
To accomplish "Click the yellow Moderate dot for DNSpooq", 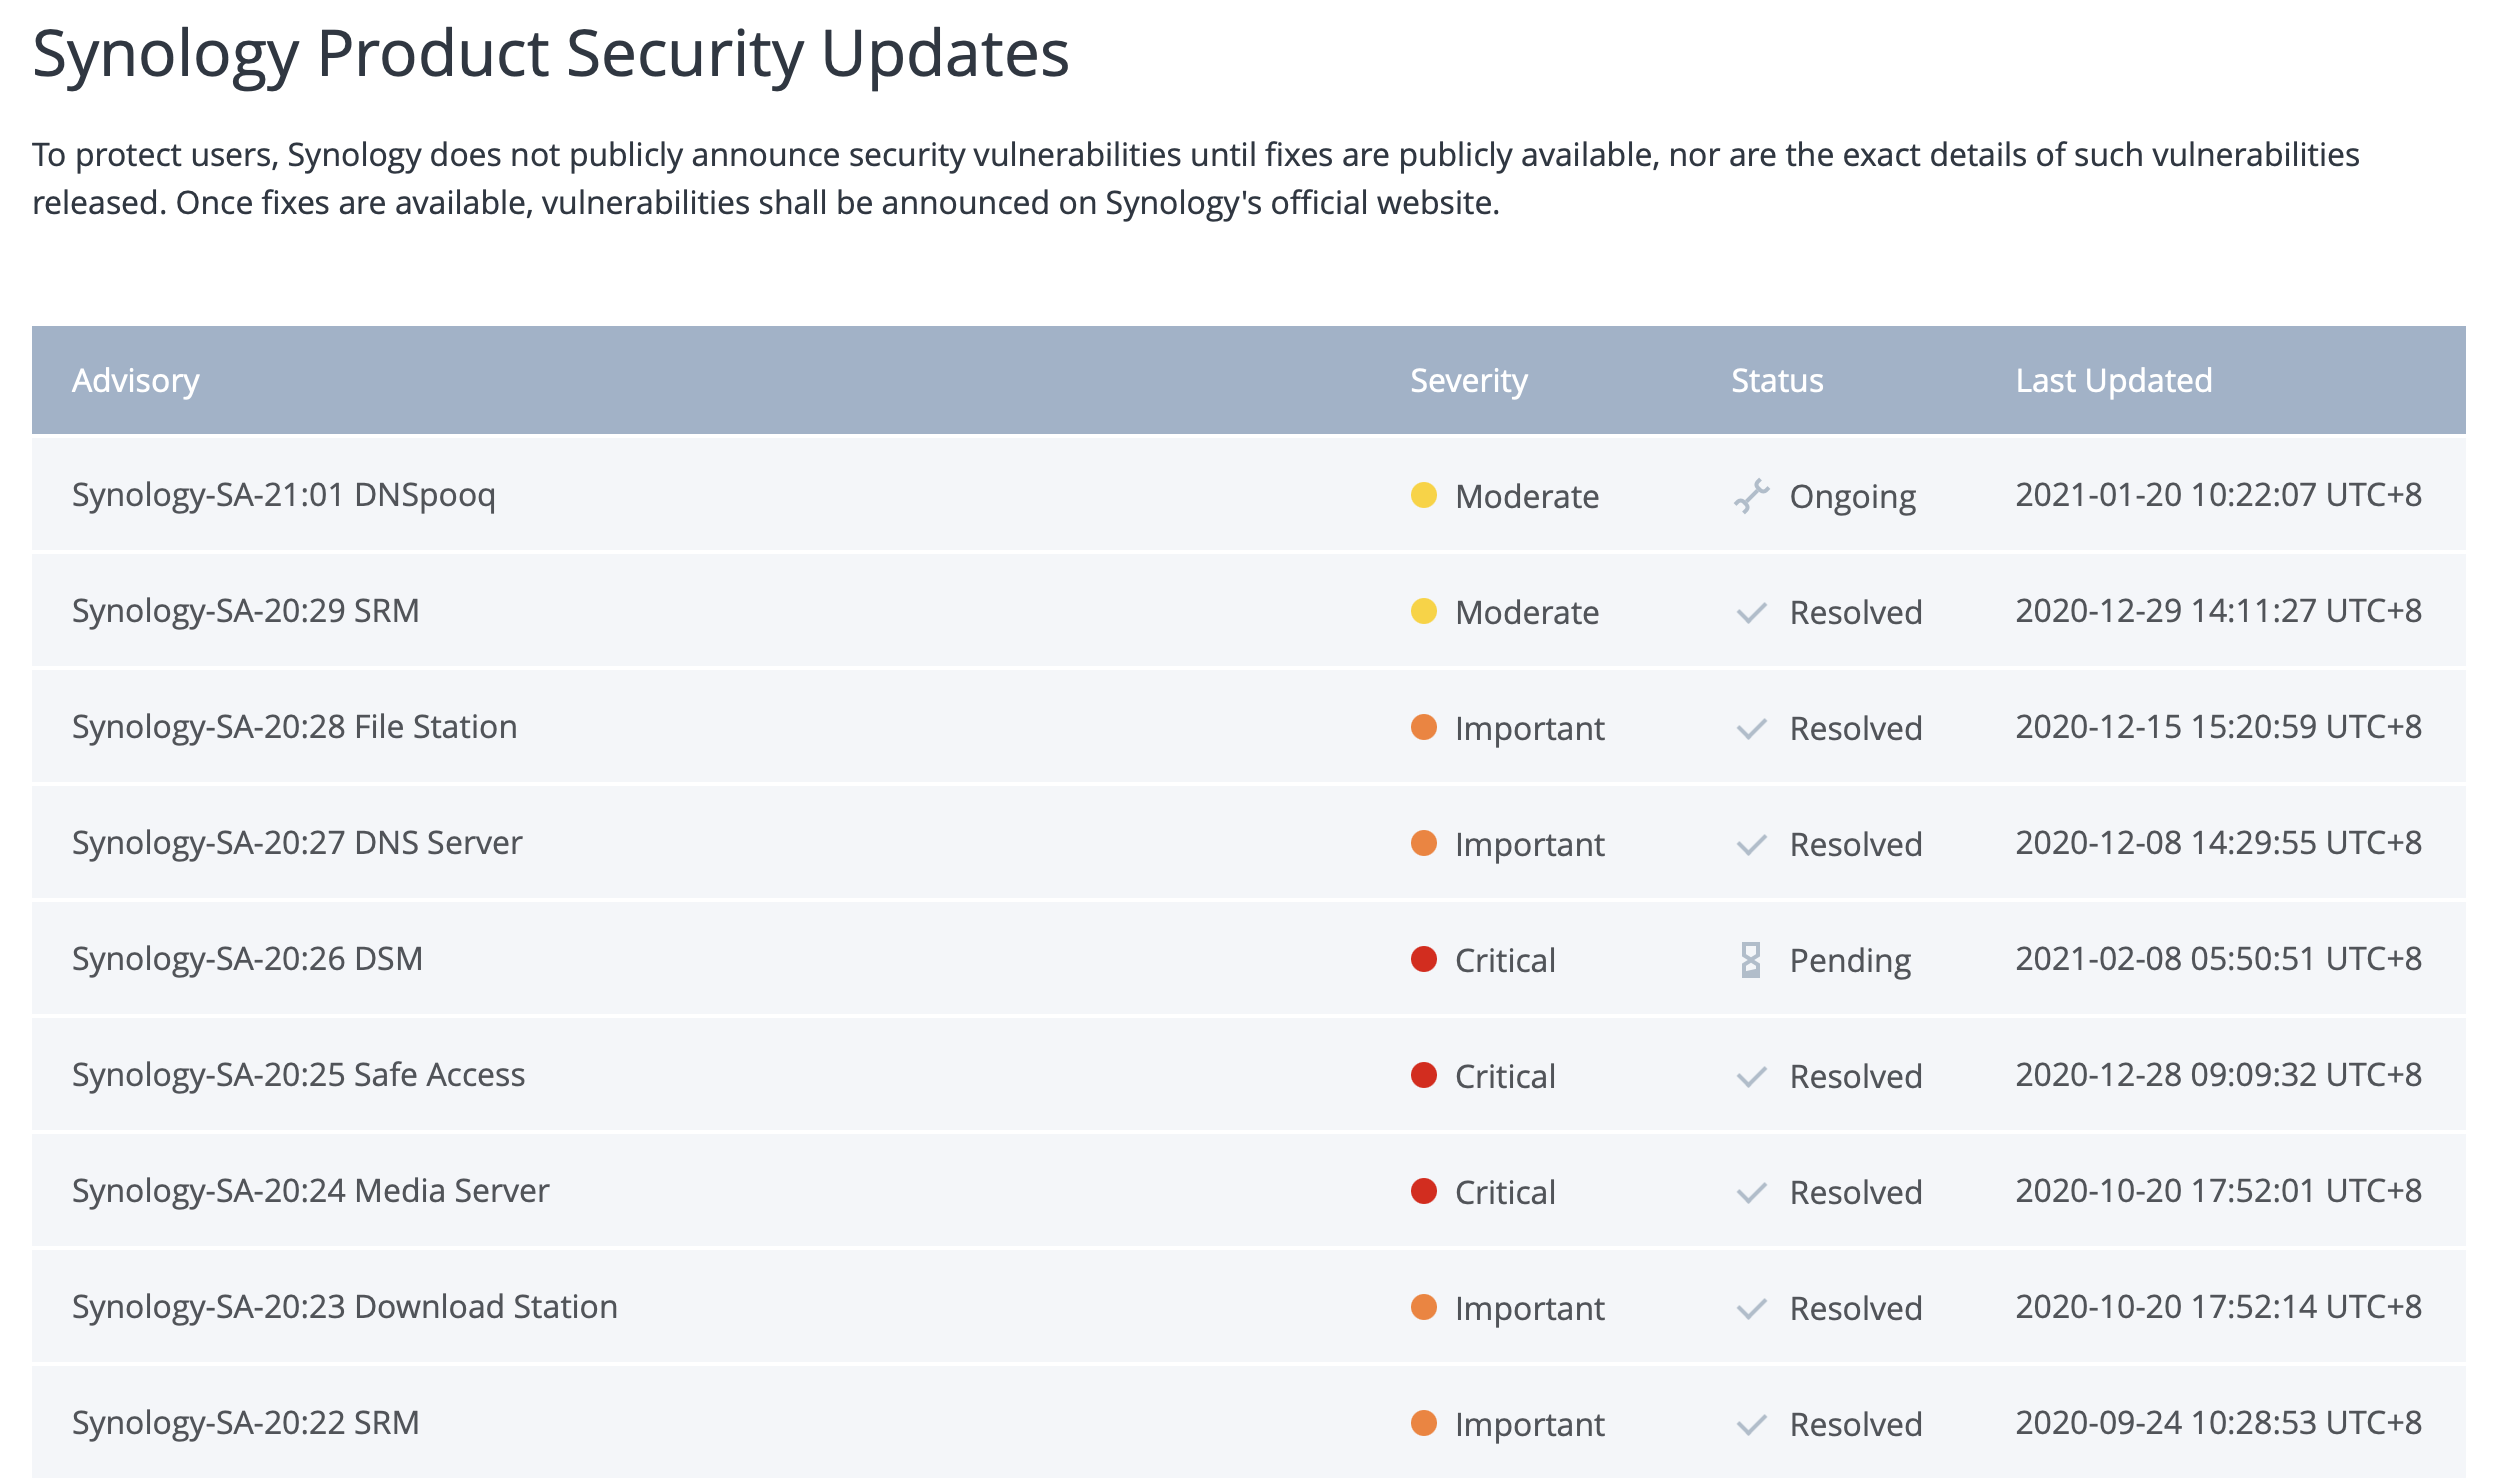I will [1423, 495].
